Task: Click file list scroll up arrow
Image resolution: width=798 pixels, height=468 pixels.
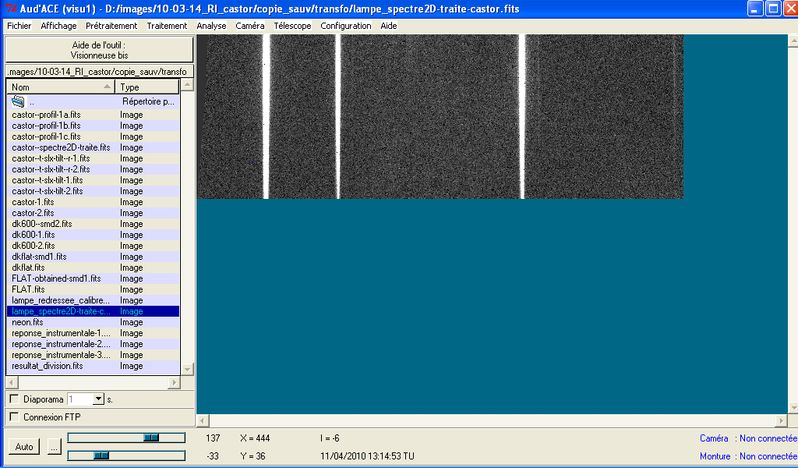Action: [187, 84]
